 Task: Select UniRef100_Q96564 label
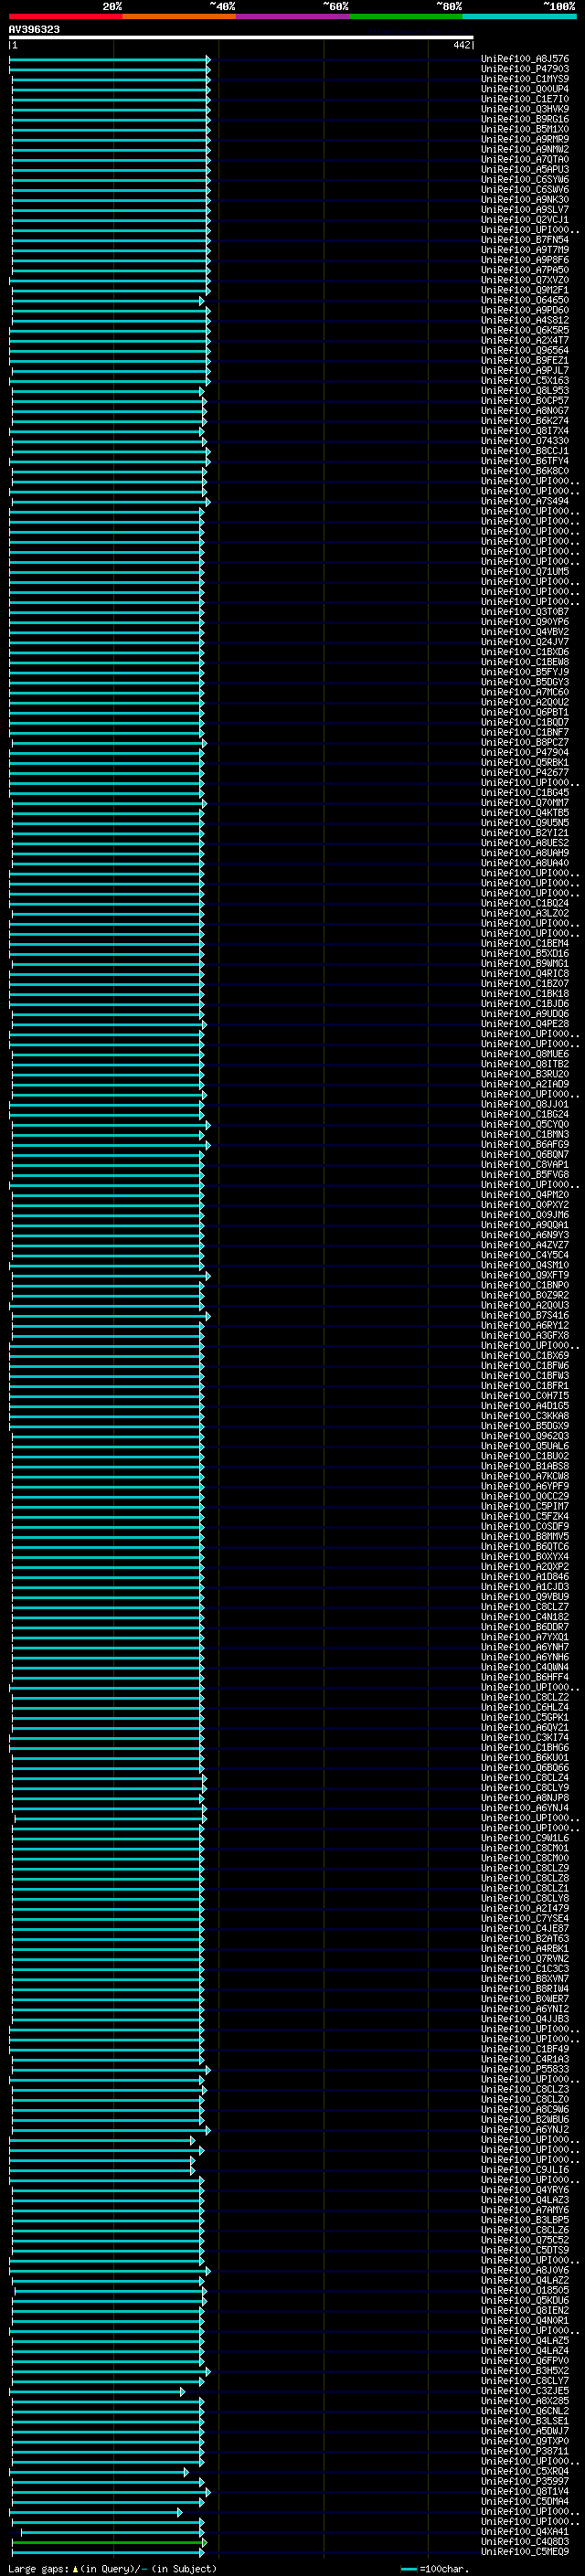pyautogui.click(x=525, y=350)
